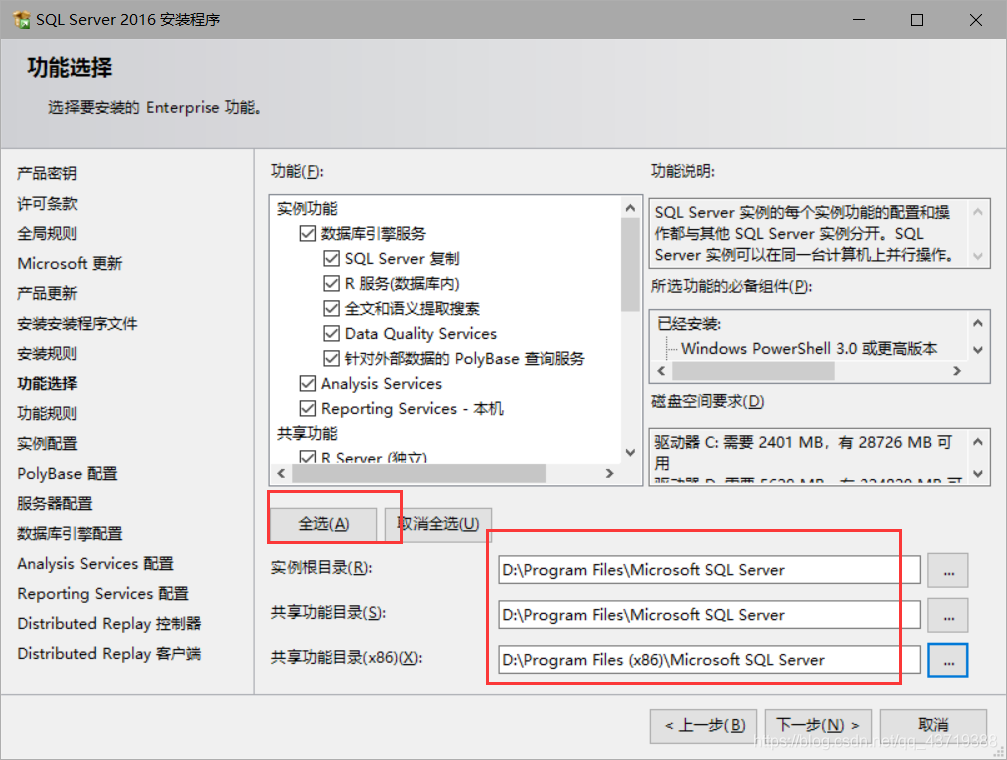Toggle the Analysis Services checkbox
The image size is (1007, 760).
pyautogui.click(x=308, y=384)
